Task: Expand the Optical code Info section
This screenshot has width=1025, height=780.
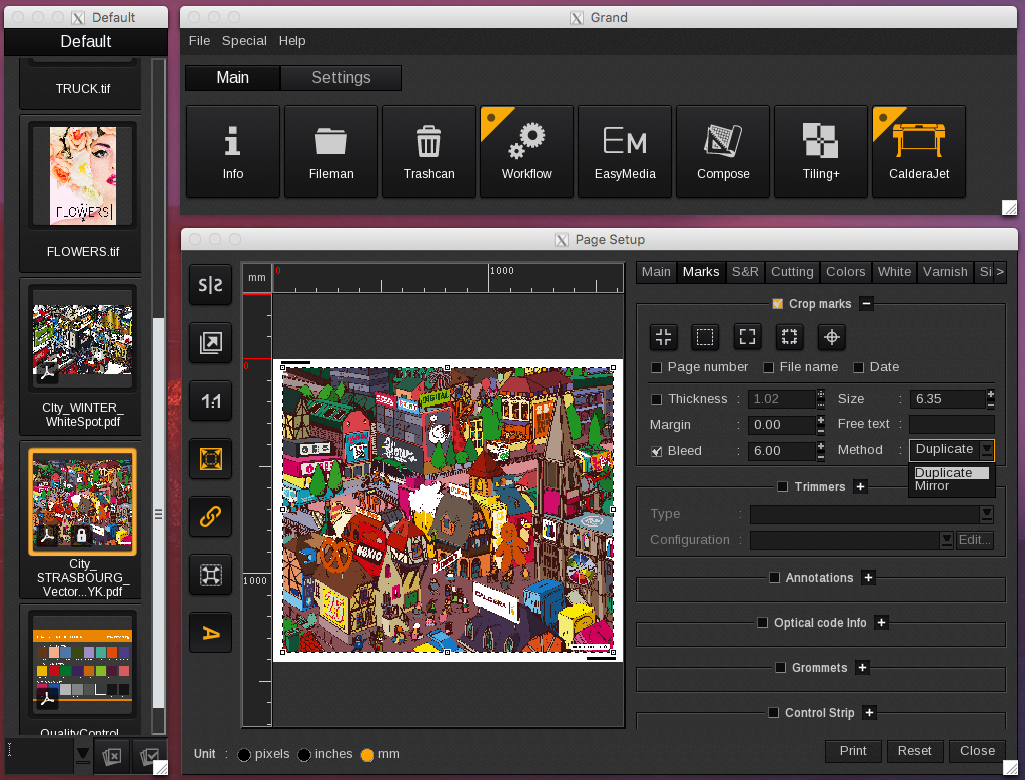Action: click(x=881, y=622)
